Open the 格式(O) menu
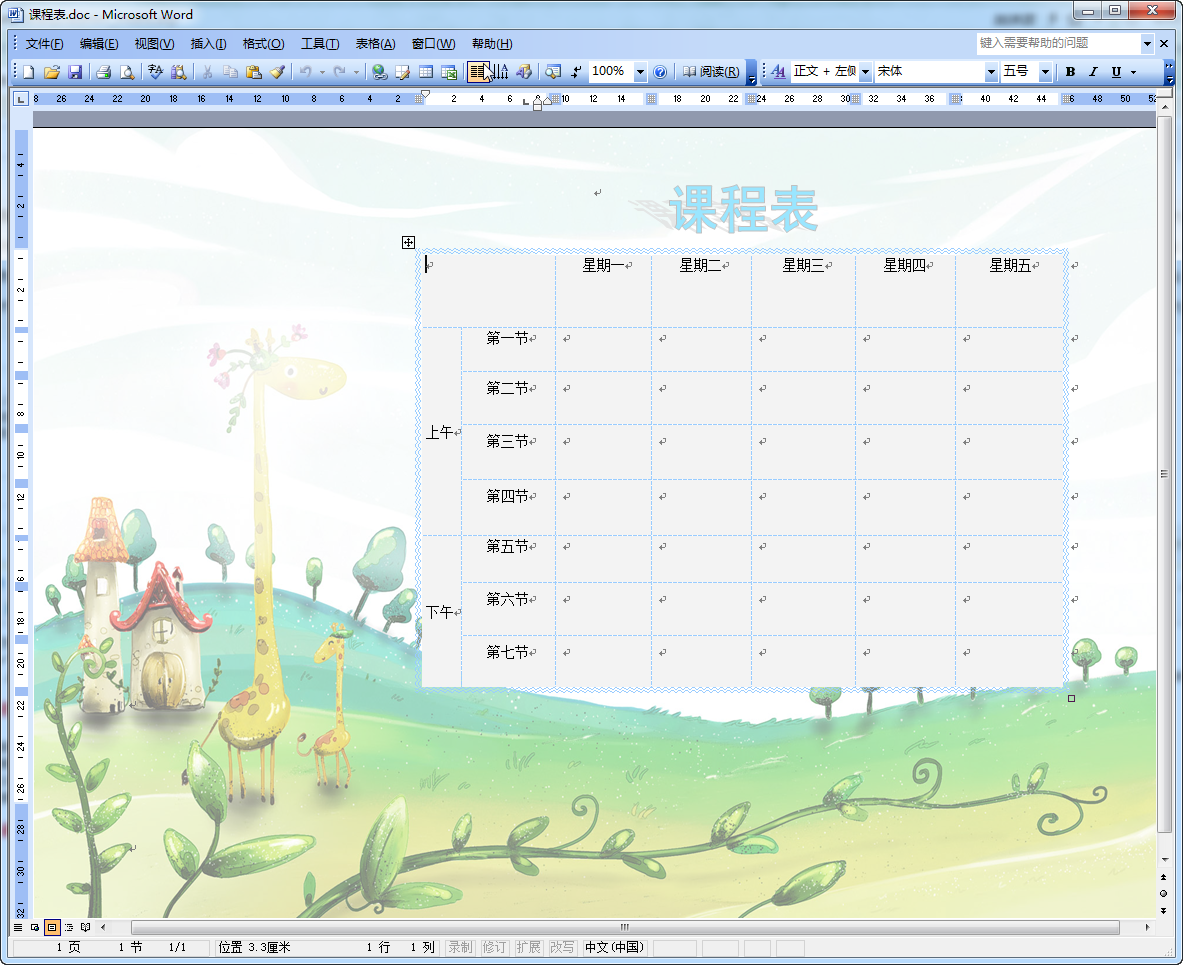Screen dimensions: 1183x965 [x=263, y=44]
